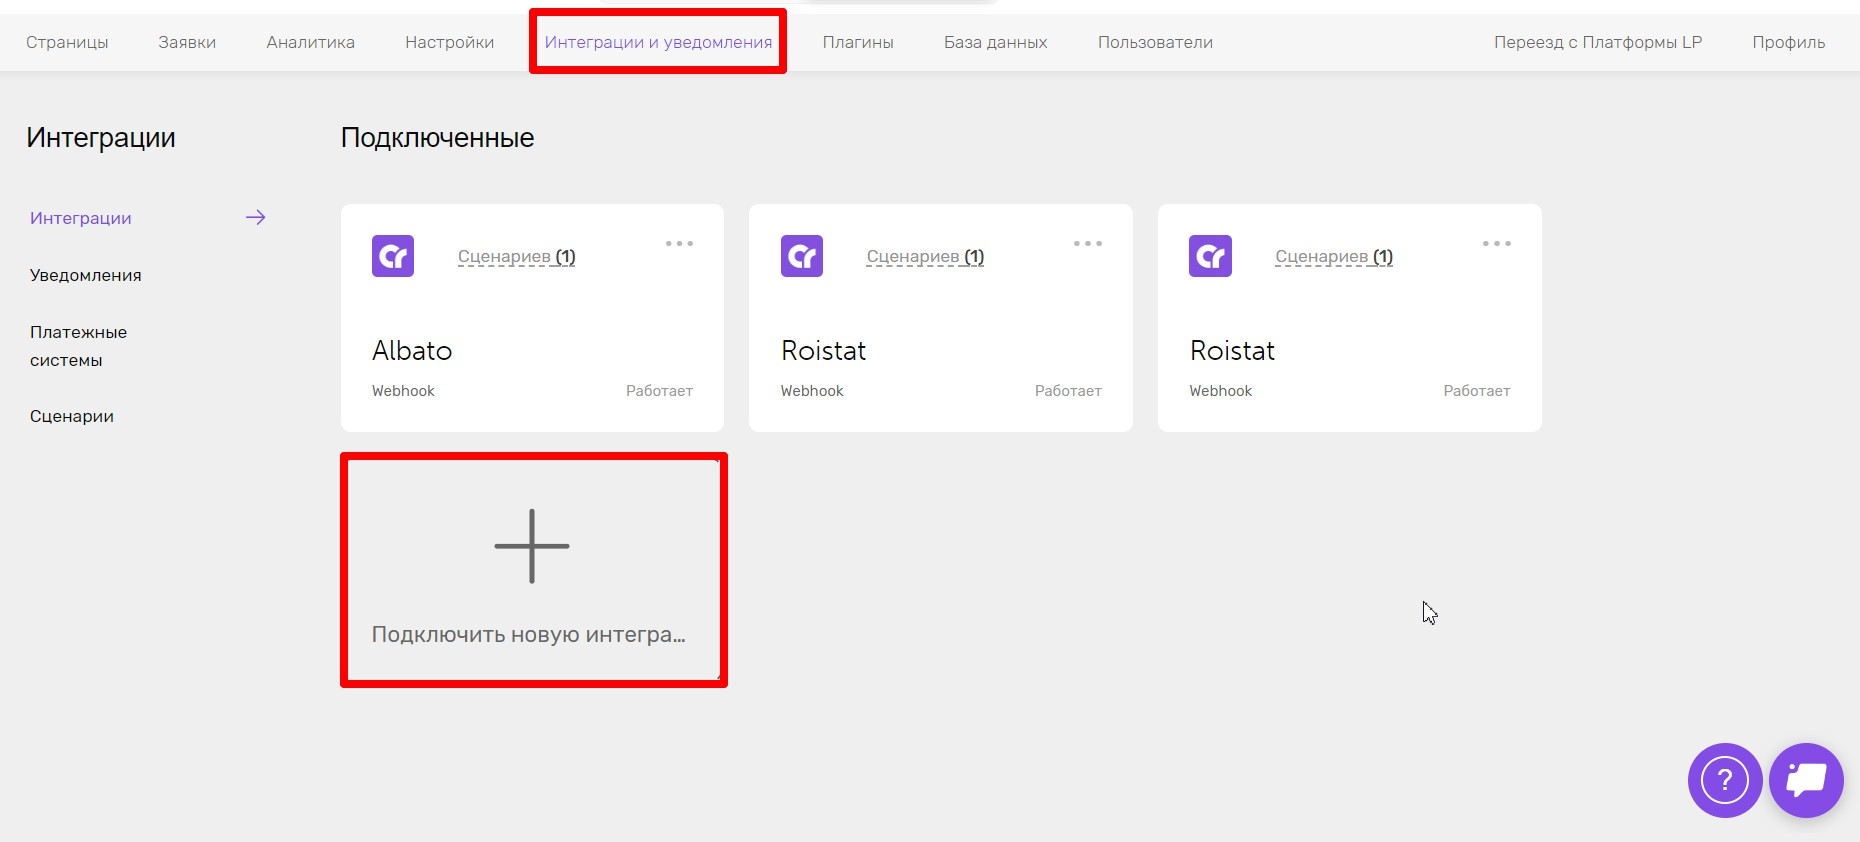Click the Webhook label on the Albato card
This screenshot has width=1860, height=842.
[x=403, y=391]
